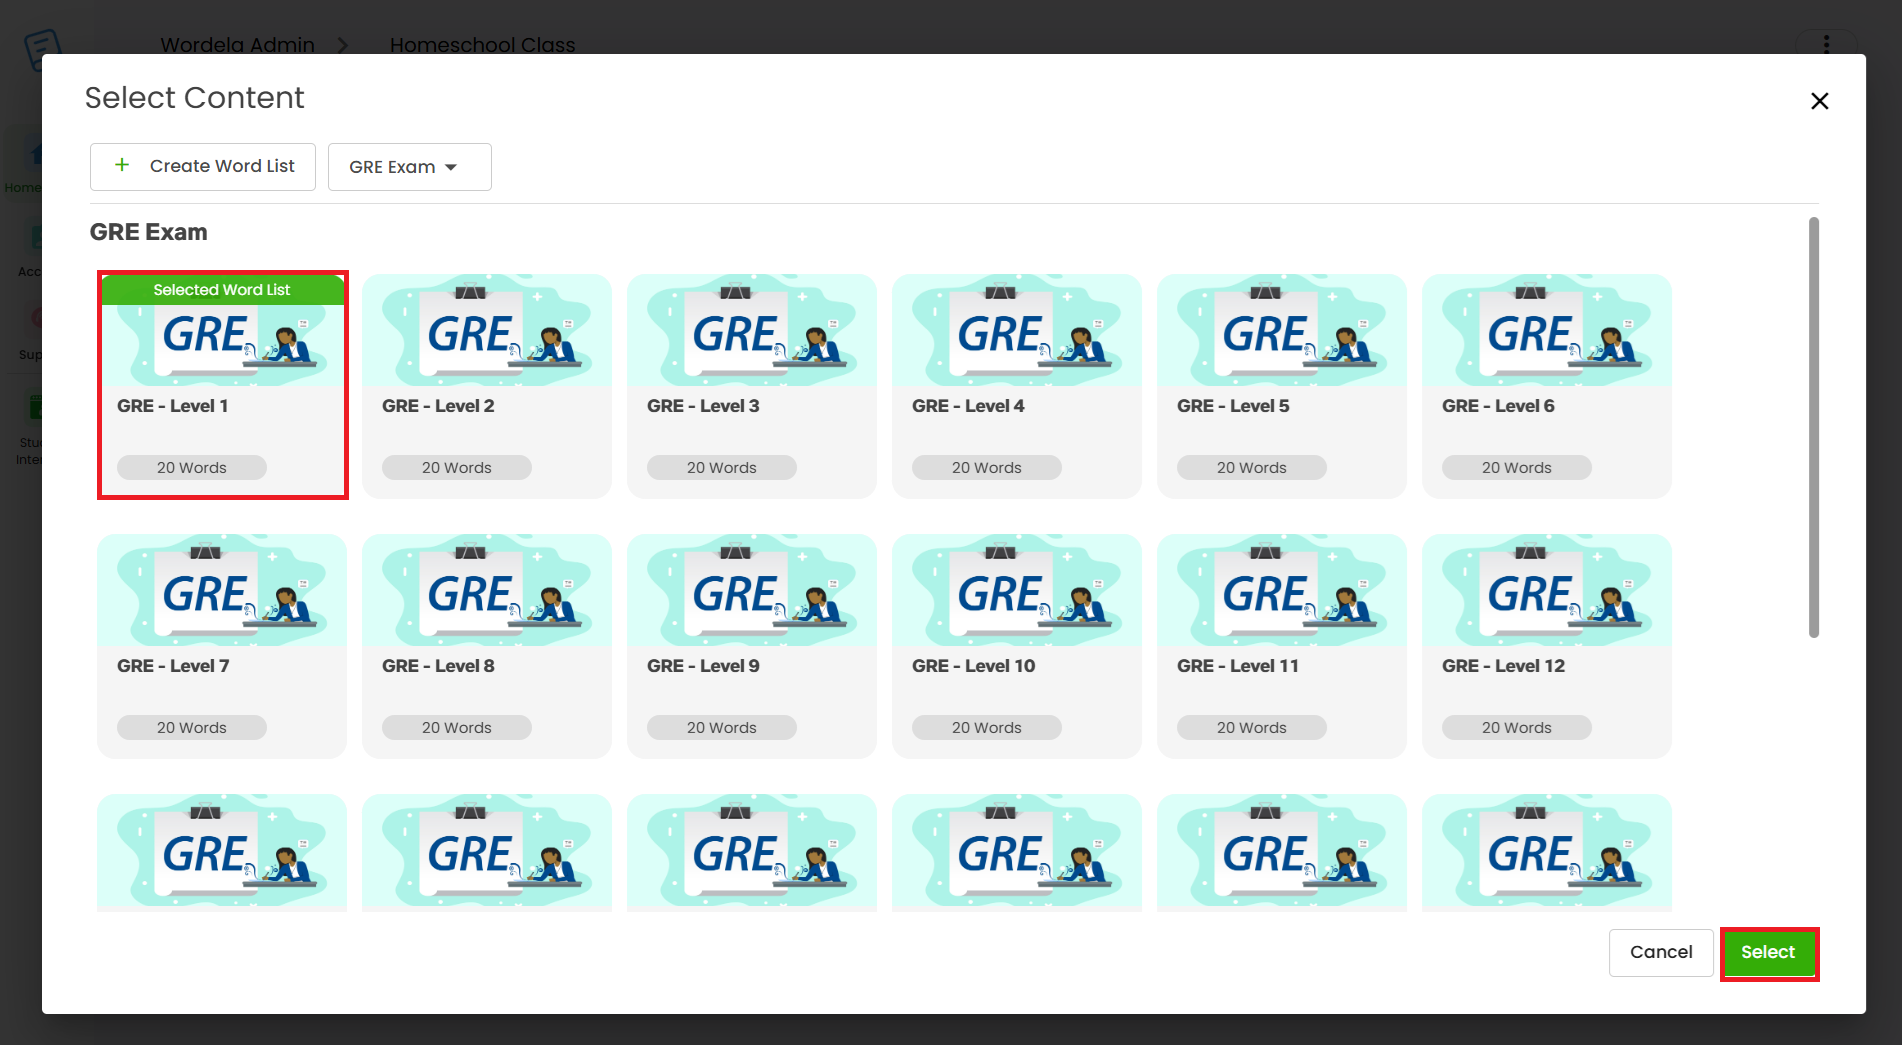Click the Select Content dialog title

click(194, 98)
